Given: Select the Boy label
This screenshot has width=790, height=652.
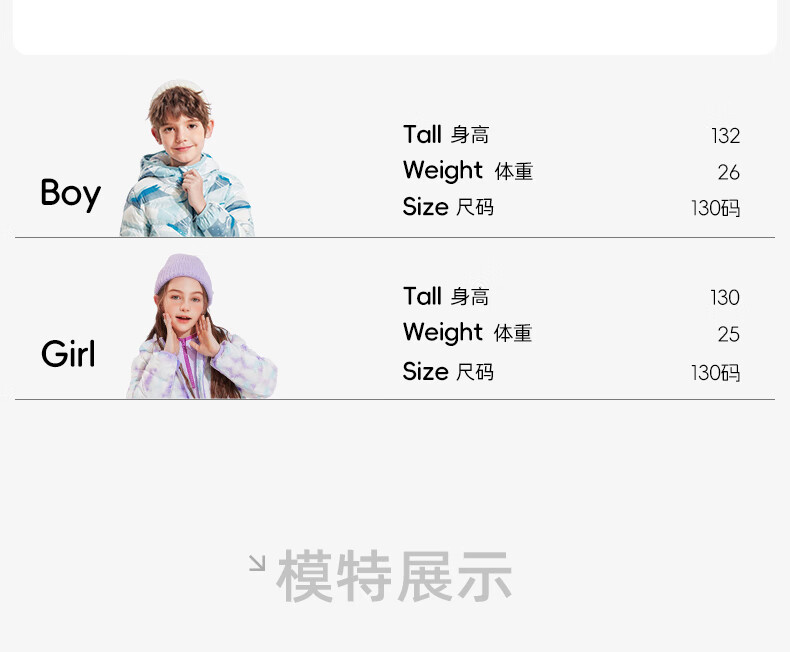Looking at the screenshot, I should pyautogui.click(x=70, y=193).
